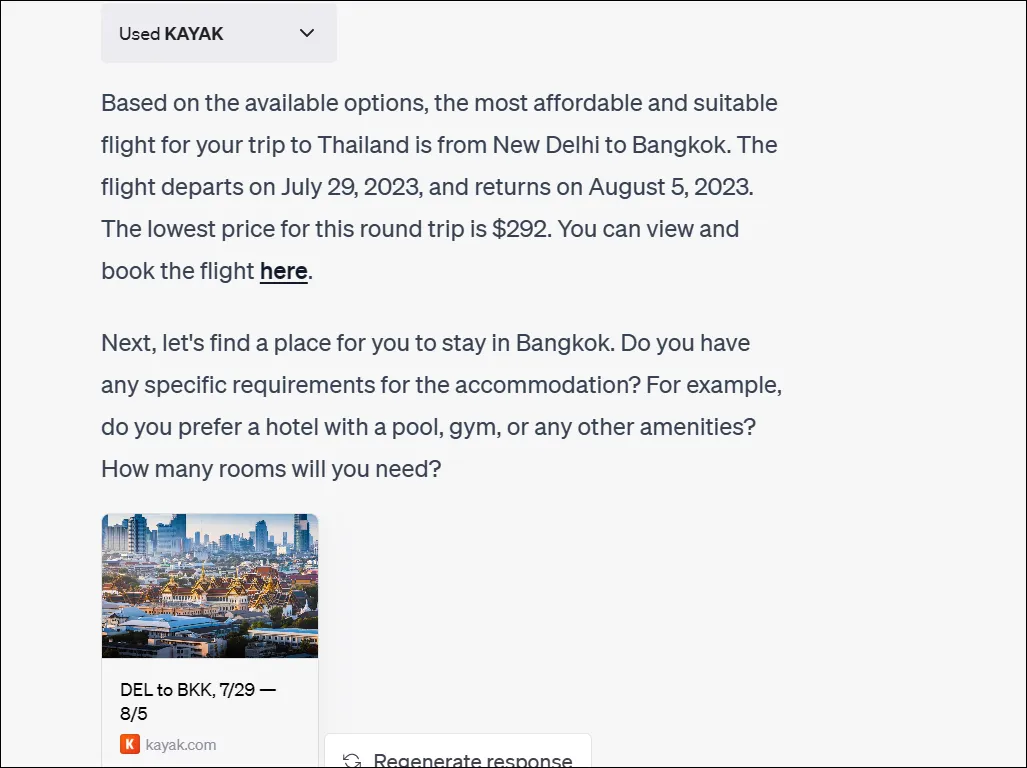The height and width of the screenshot is (768, 1027).
Task: Open the Bangkok skyline thumbnail image
Action: (x=210, y=585)
